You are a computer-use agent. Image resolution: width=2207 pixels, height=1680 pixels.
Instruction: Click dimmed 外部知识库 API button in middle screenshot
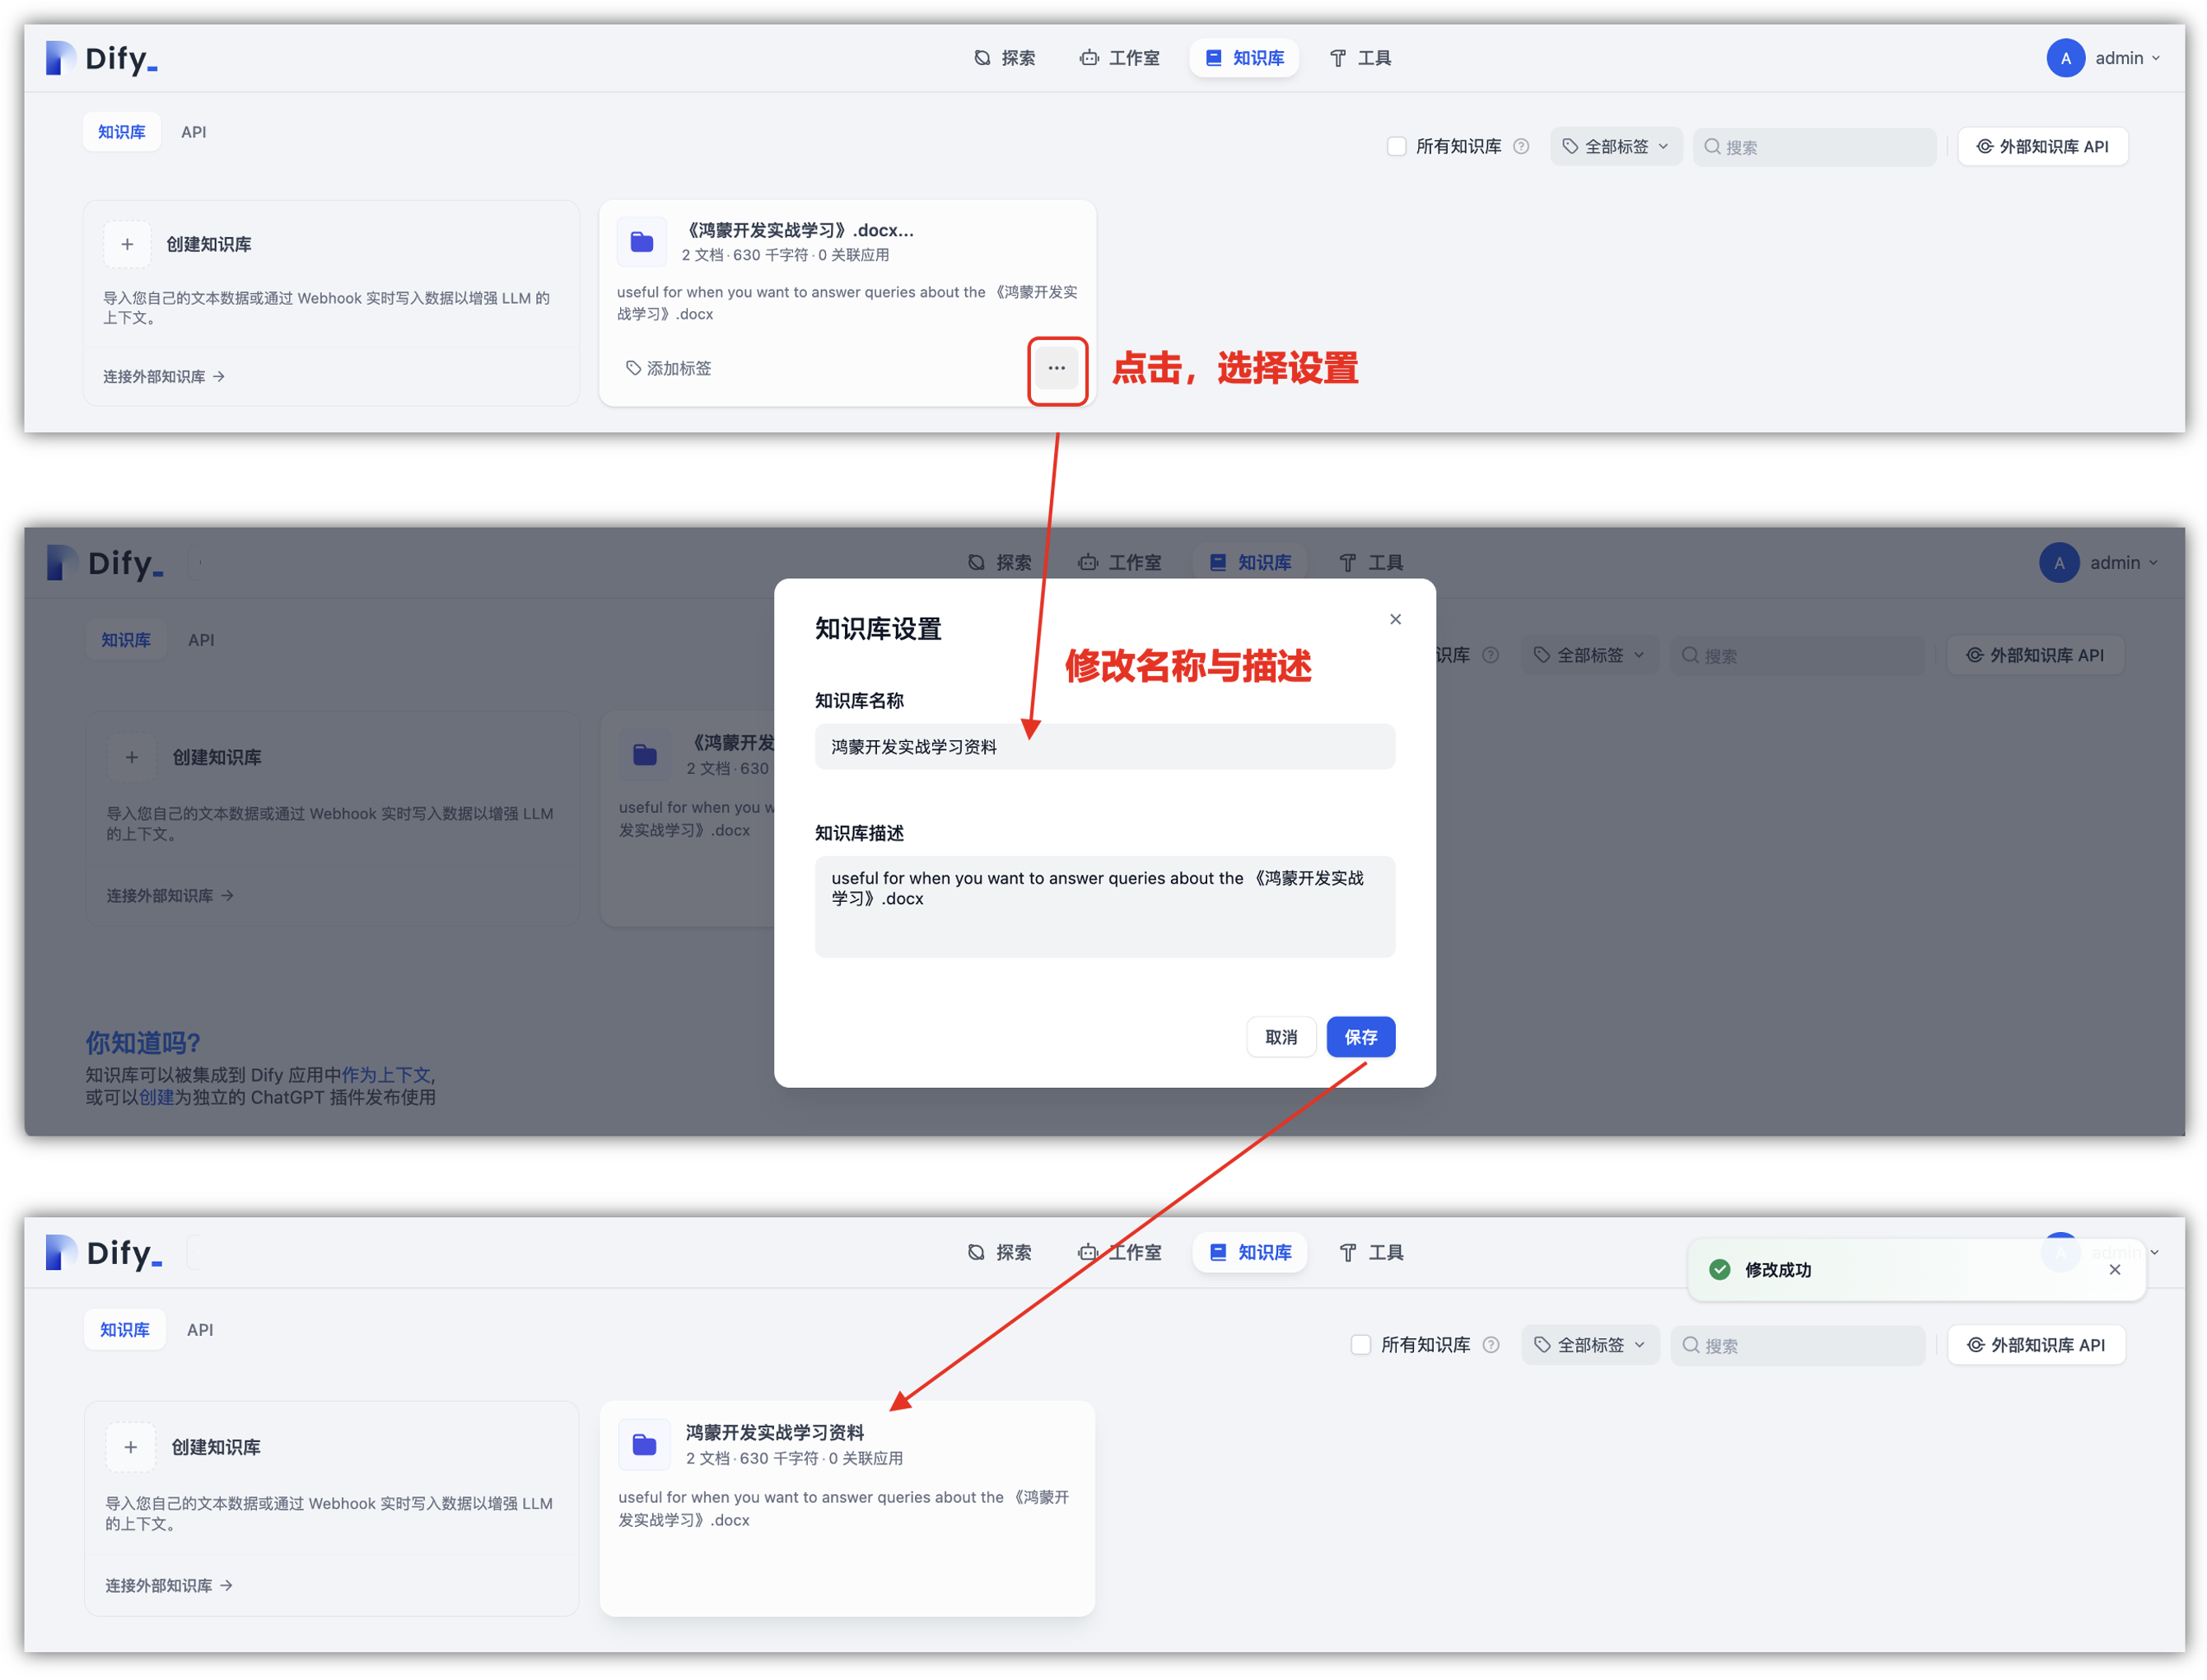click(x=2035, y=655)
